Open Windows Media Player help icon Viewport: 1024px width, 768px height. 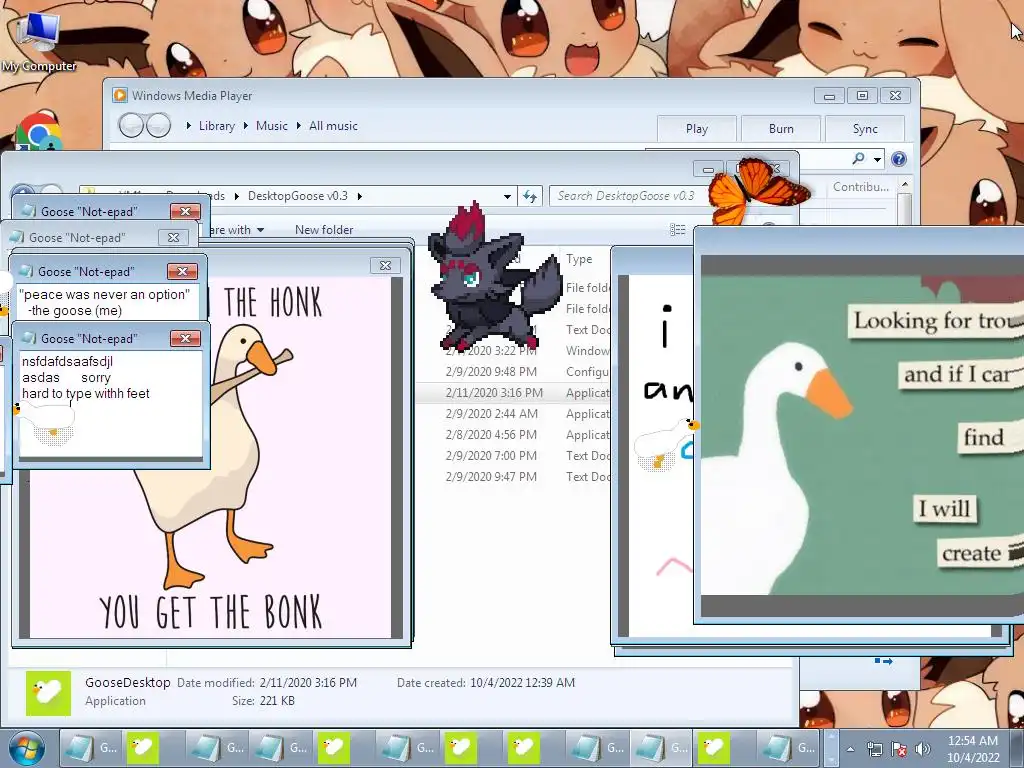[x=899, y=159]
